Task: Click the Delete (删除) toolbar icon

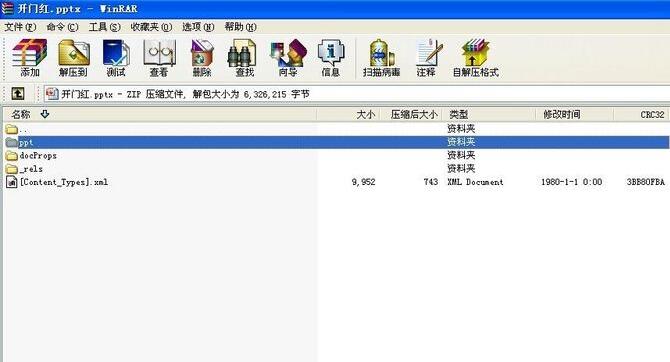Action: pyautogui.click(x=202, y=58)
